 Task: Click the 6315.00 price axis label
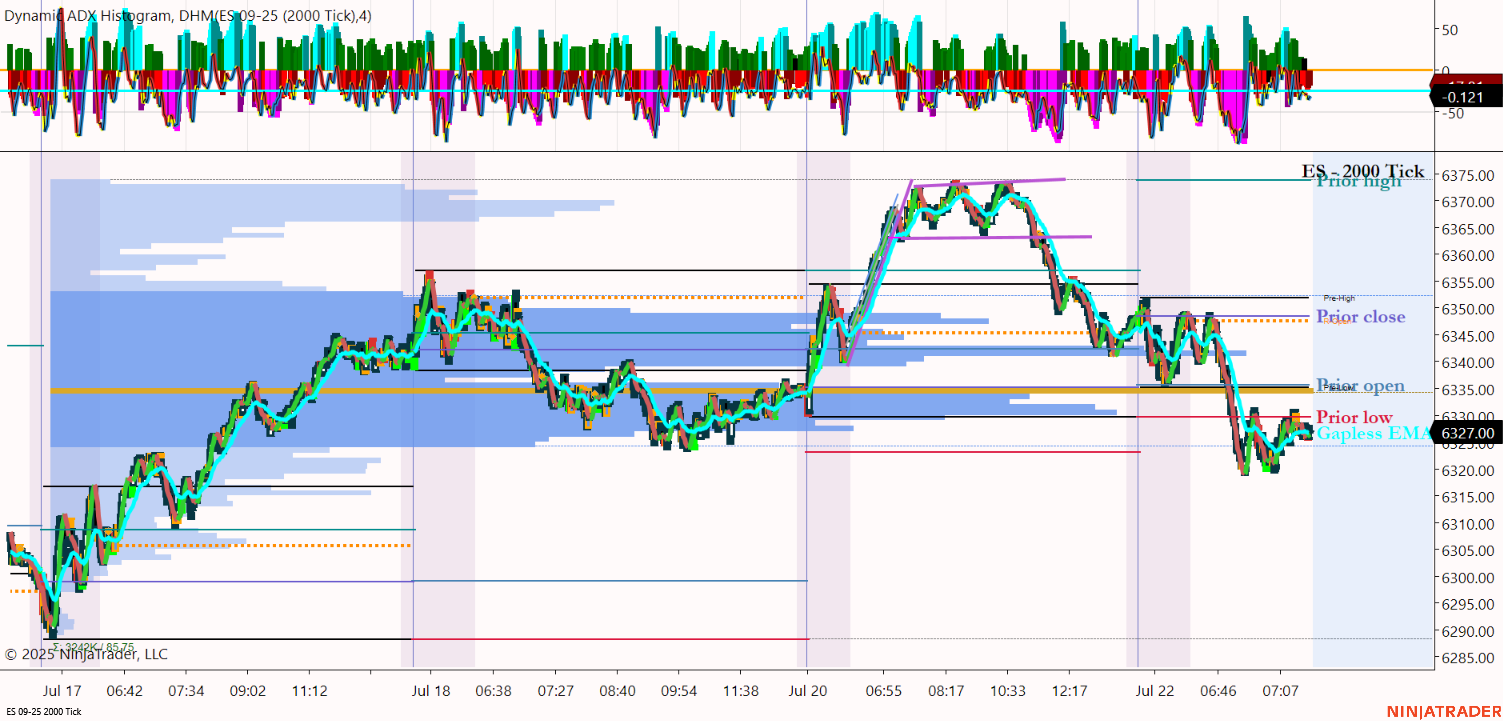tap(1466, 498)
